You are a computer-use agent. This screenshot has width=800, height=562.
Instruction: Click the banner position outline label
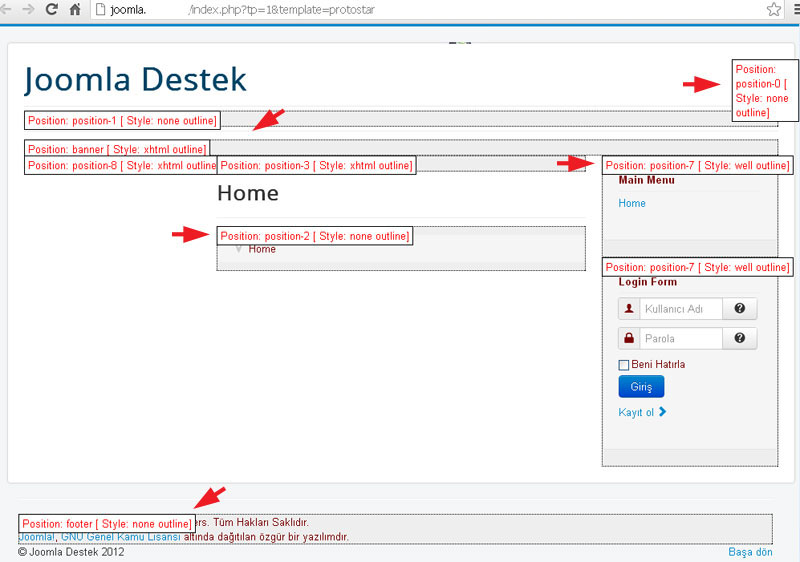pyautogui.click(x=117, y=149)
